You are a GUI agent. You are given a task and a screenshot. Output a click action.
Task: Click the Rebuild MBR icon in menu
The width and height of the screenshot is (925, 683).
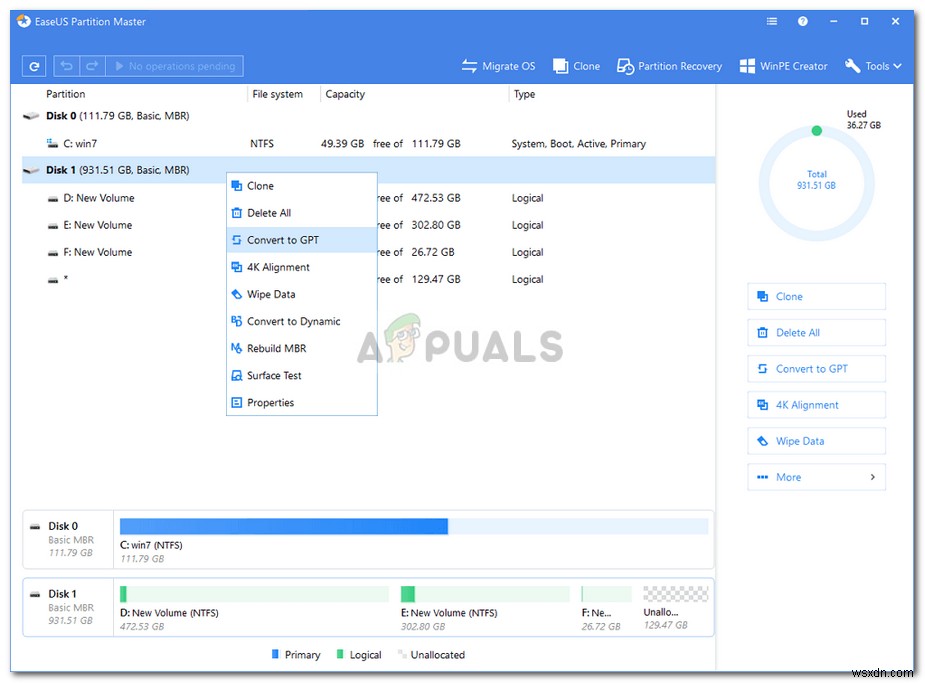tap(237, 349)
